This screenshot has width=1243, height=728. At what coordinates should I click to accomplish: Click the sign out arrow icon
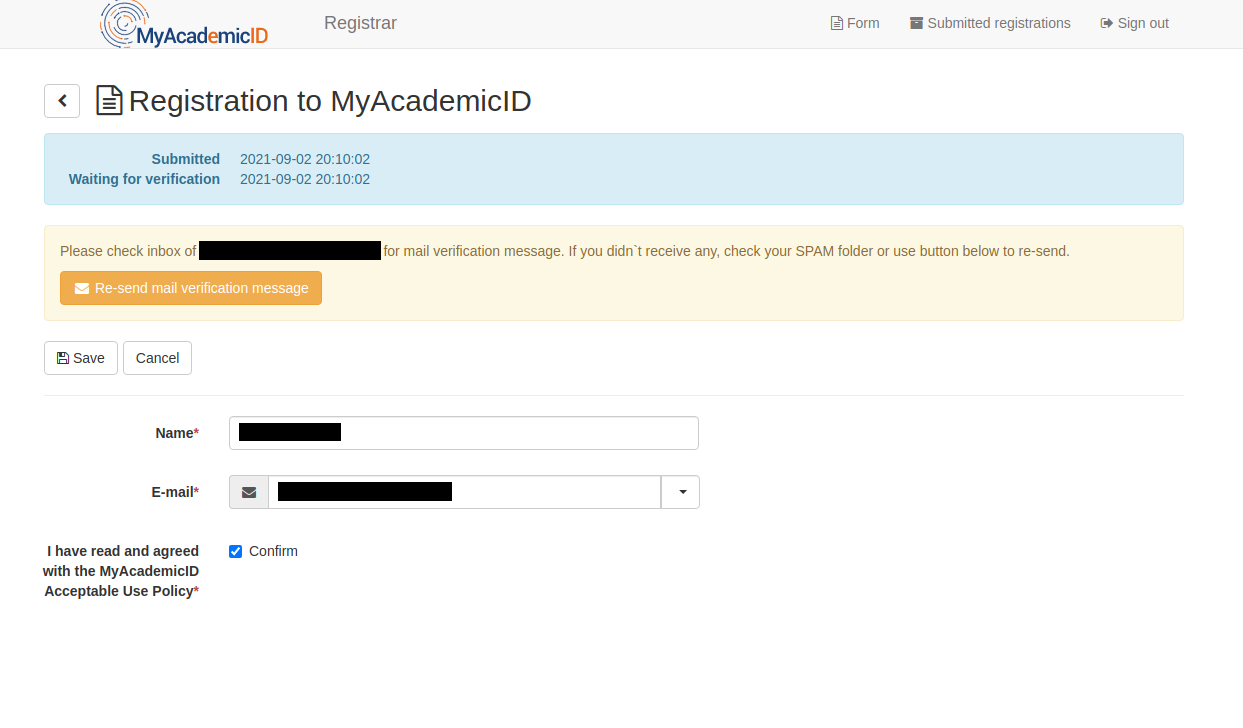(x=1106, y=23)
